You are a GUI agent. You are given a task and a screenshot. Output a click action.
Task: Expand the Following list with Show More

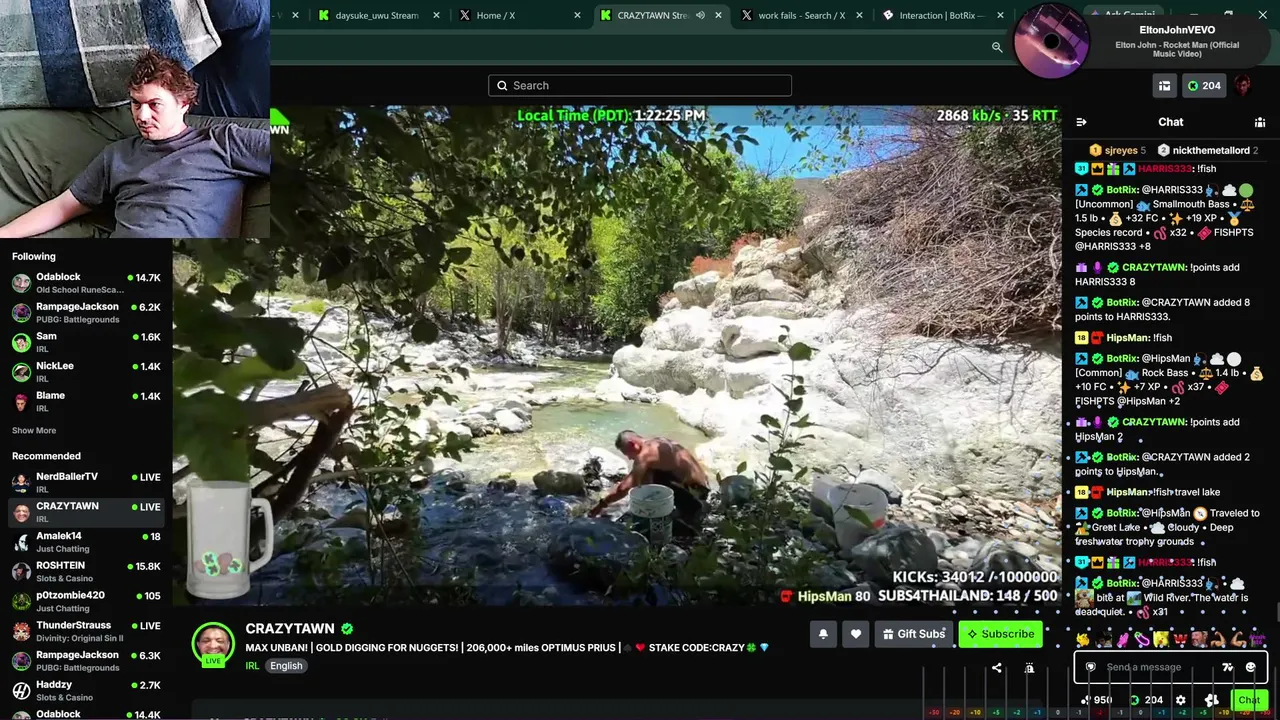[x=34, y=431]
